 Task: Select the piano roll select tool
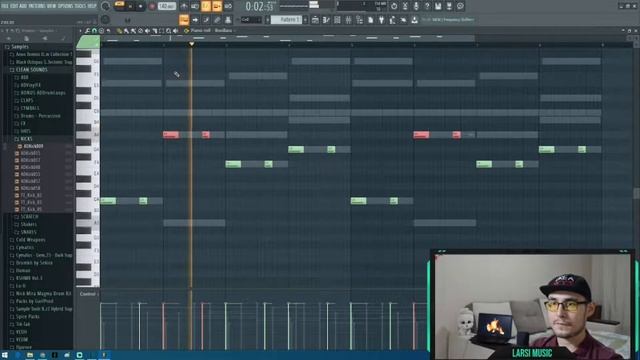161,31
